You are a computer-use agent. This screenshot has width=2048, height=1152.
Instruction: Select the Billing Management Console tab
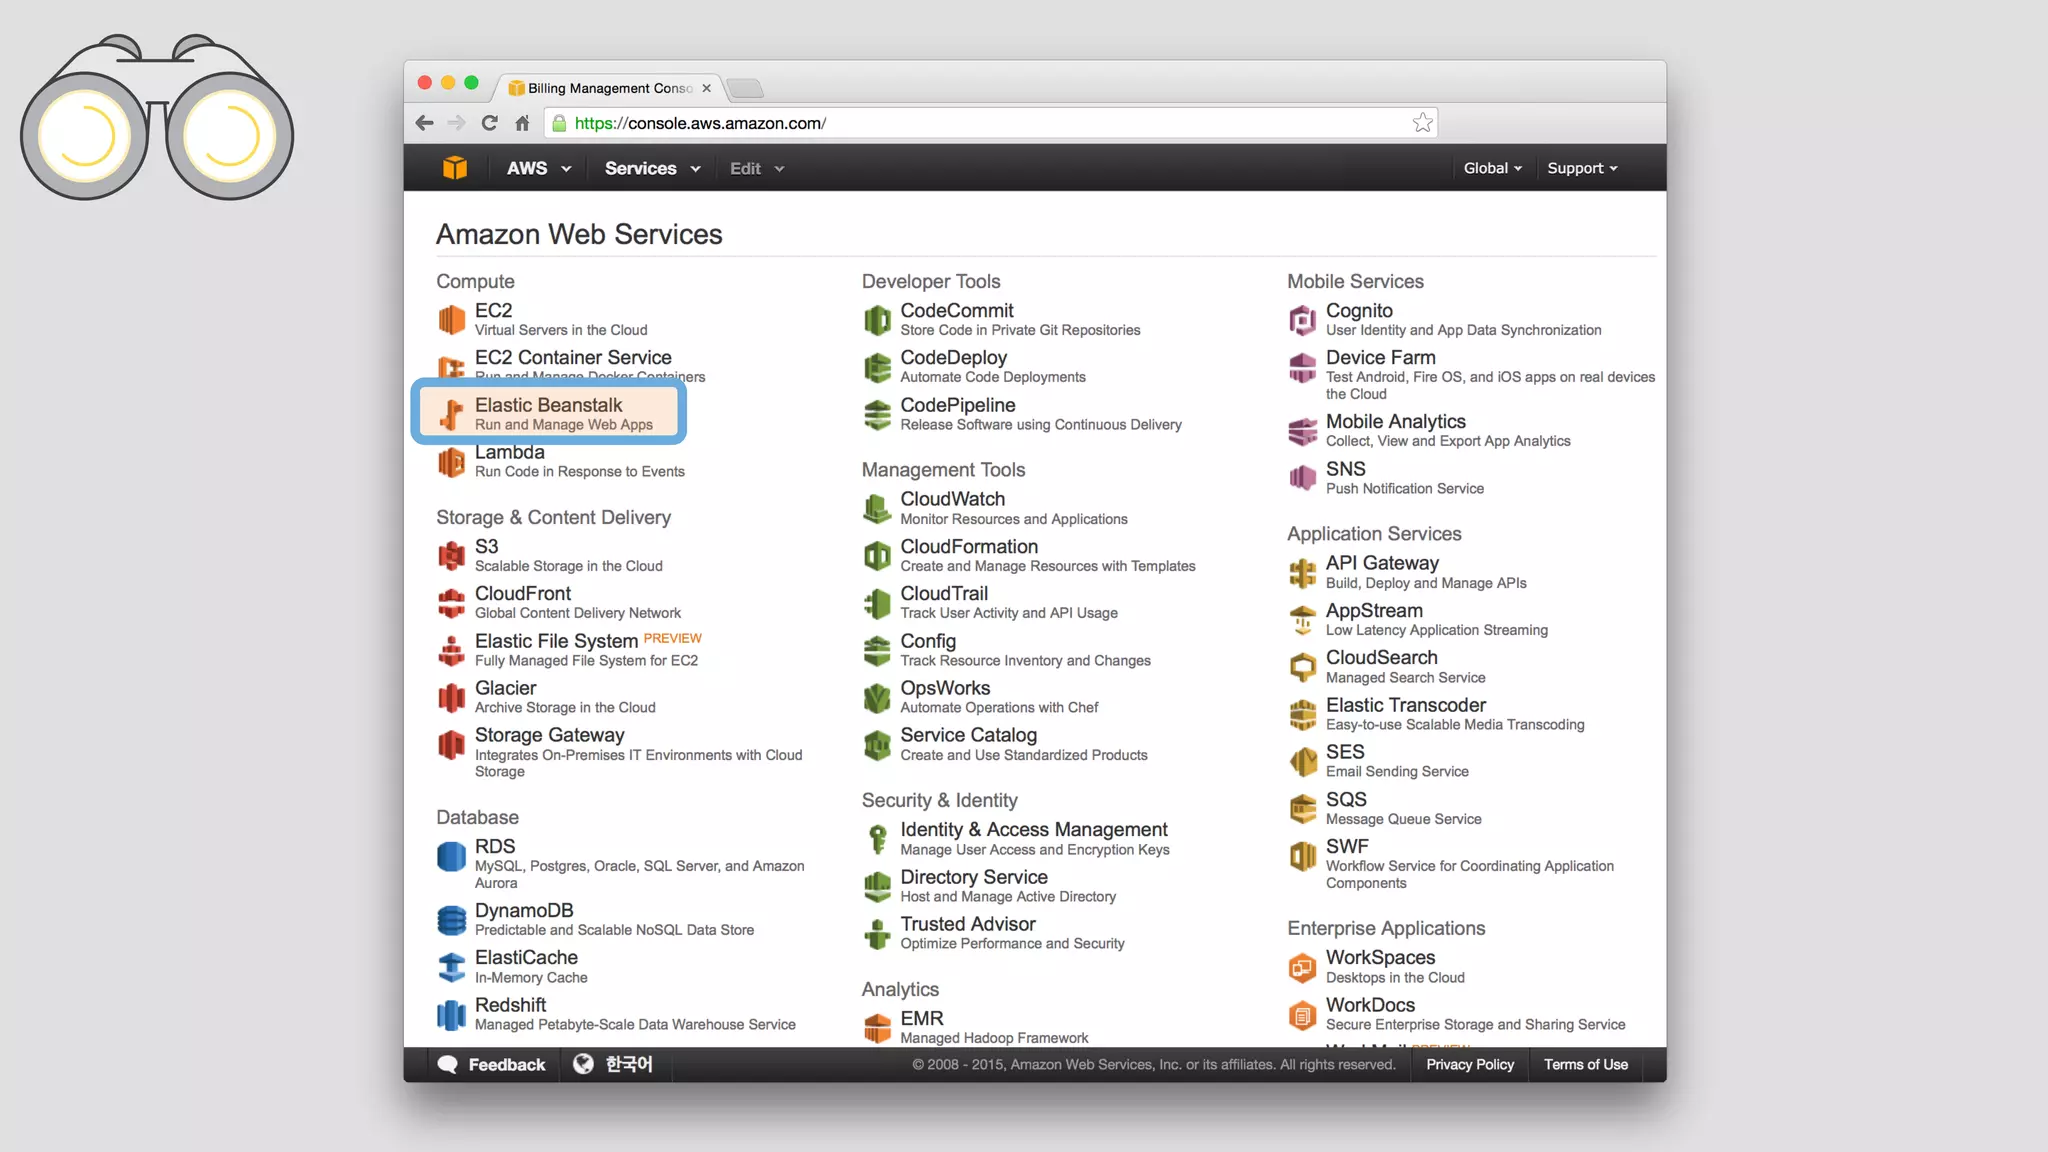coord(608,88)
